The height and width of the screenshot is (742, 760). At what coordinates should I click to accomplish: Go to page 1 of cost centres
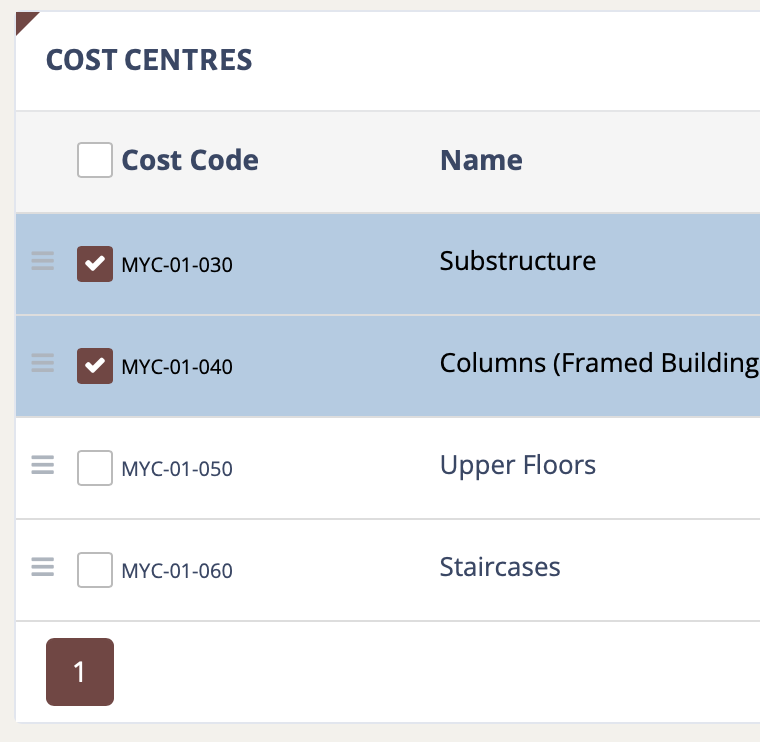pyautogui.click(x=80, y=672)
